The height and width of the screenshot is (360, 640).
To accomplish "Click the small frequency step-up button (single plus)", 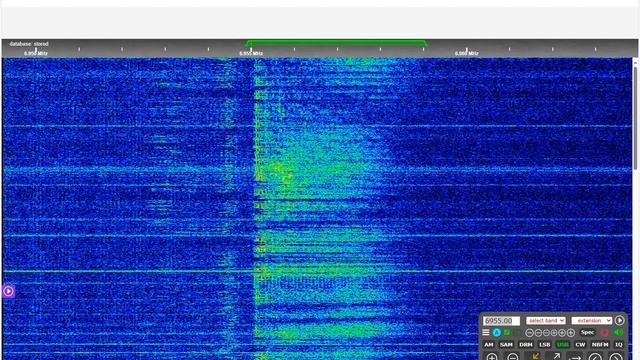I will tap(554, 333).
